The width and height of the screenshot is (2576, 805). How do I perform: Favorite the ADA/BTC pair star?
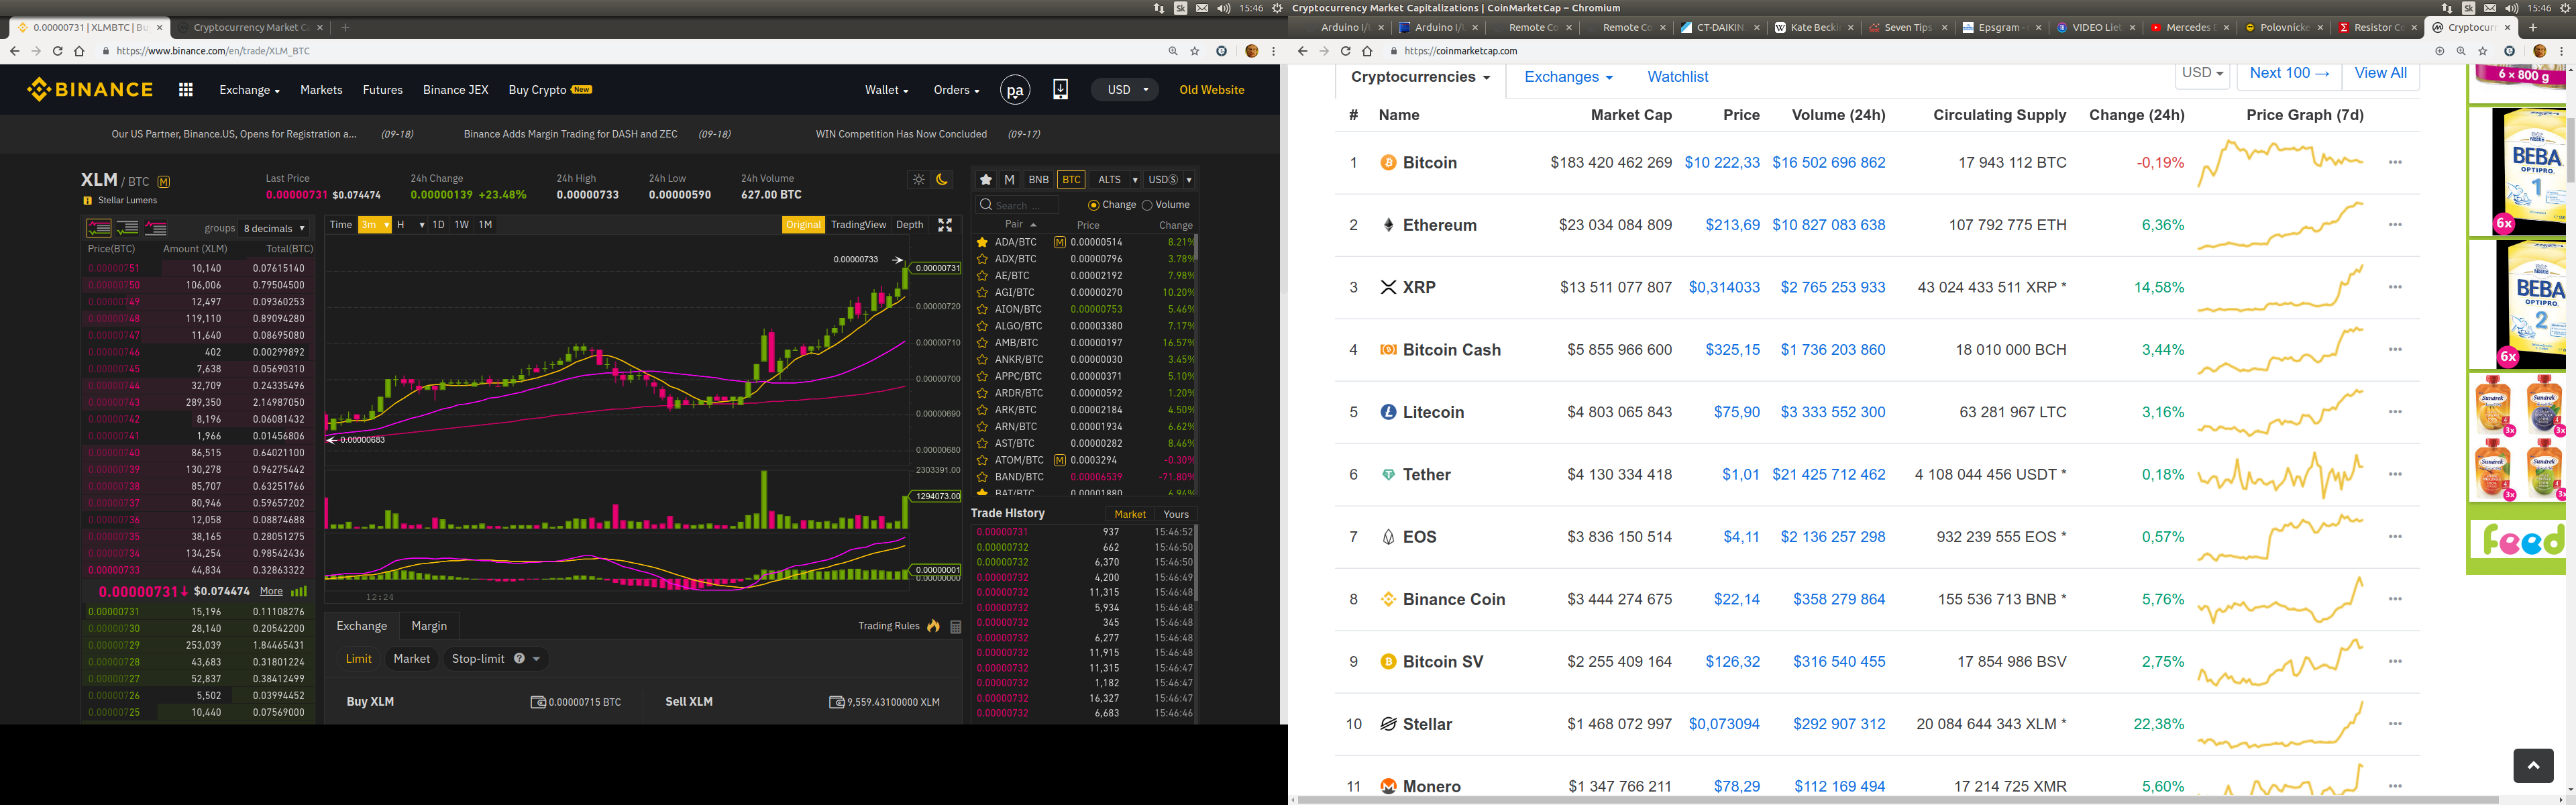point(982,242)
